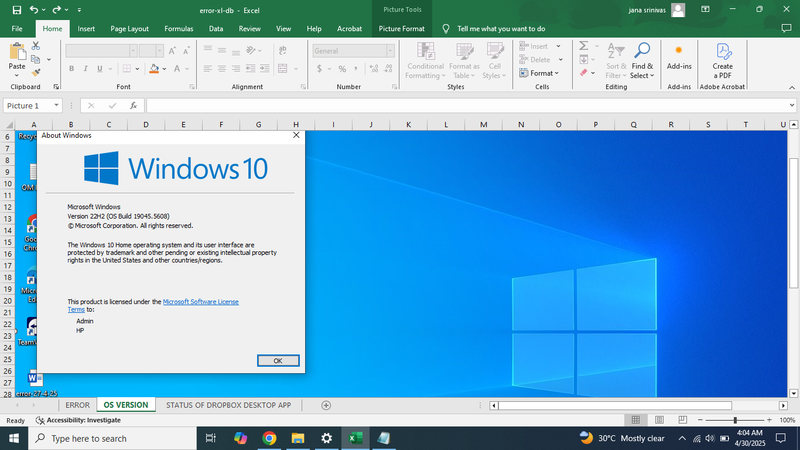Open the Add-ins button in ribbon

coord(679,56)
